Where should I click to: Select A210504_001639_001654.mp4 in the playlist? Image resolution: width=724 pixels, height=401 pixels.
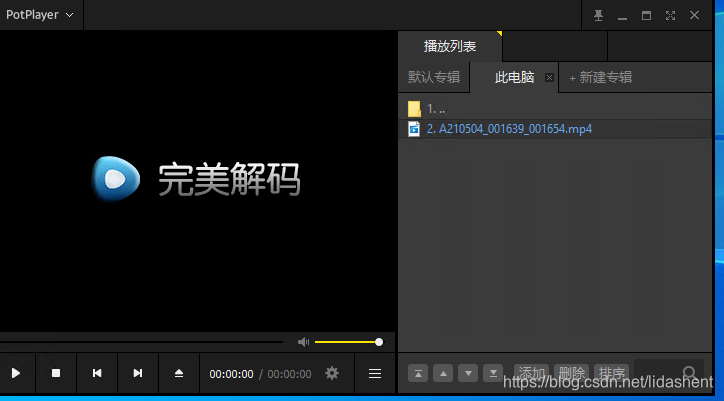click(x=555, y=129)
